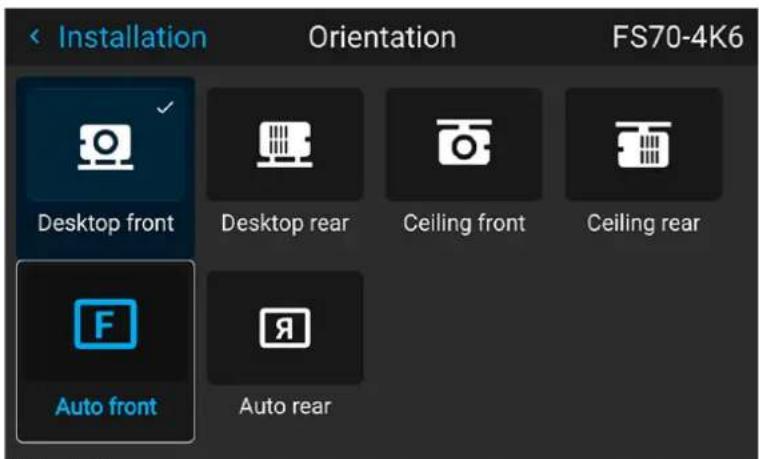This screenshot has height=459, width=759.
Task: Click the Orientation page title
Action: (x=382, y=37)
